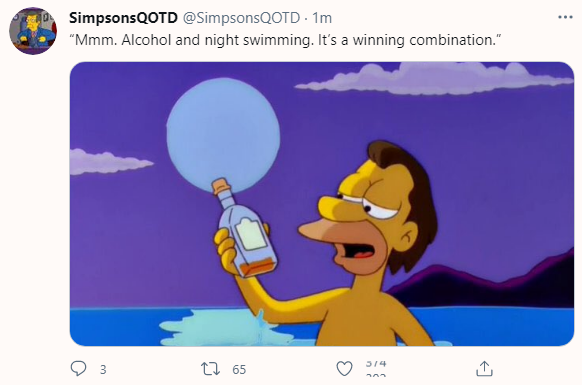Open the share upload arrow icon
The image size is (582, 385).
pos(484,368)
